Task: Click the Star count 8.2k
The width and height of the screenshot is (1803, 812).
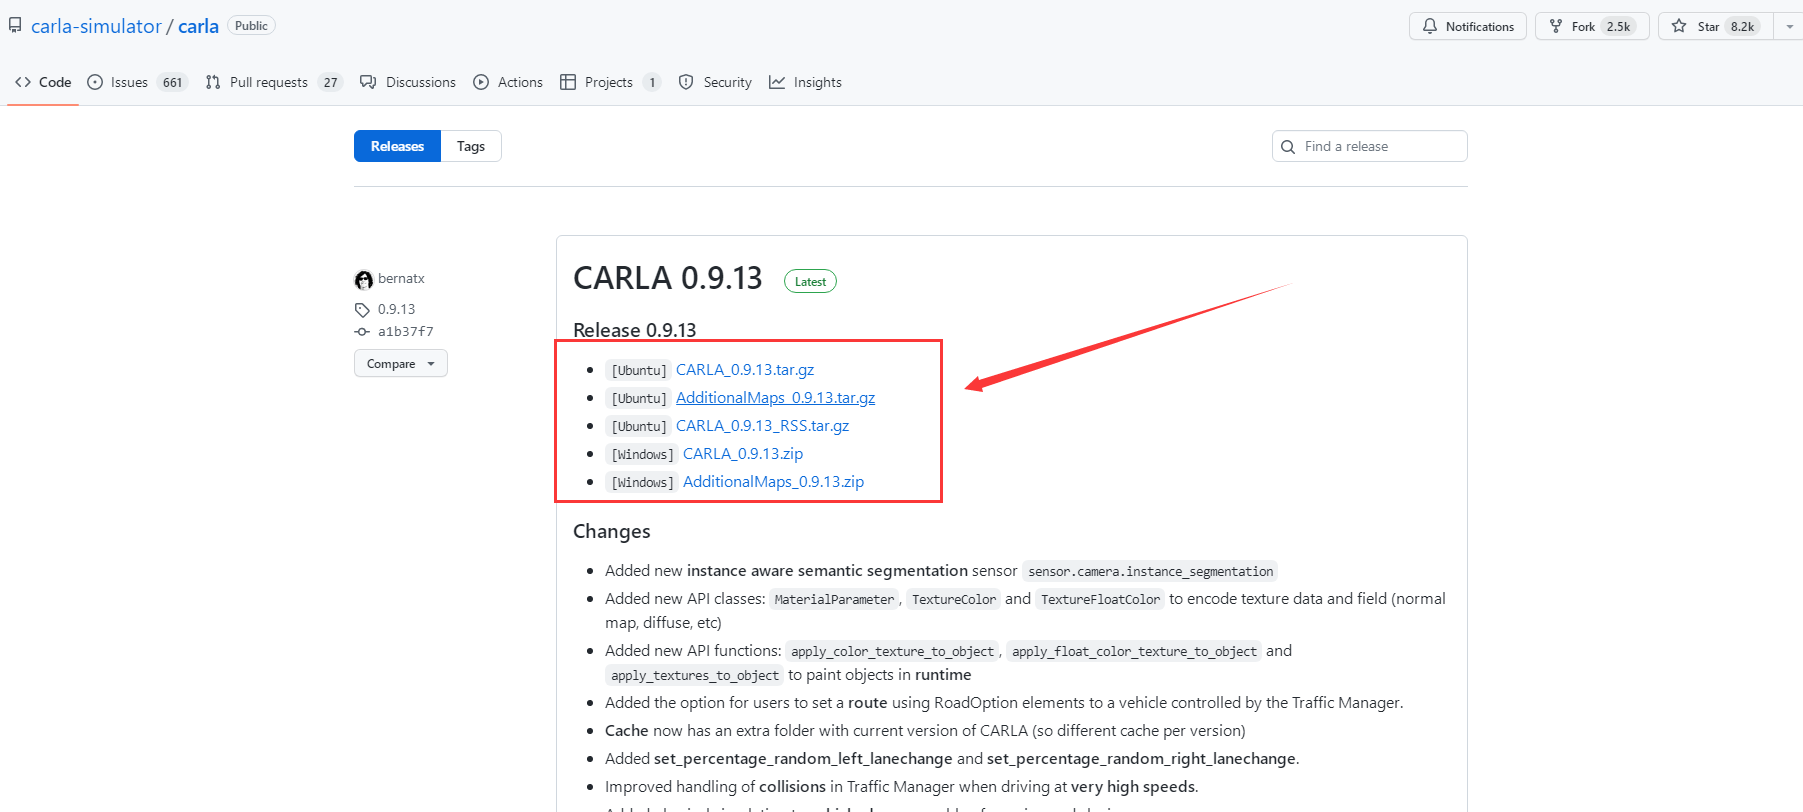Action: coord(1742,27)
